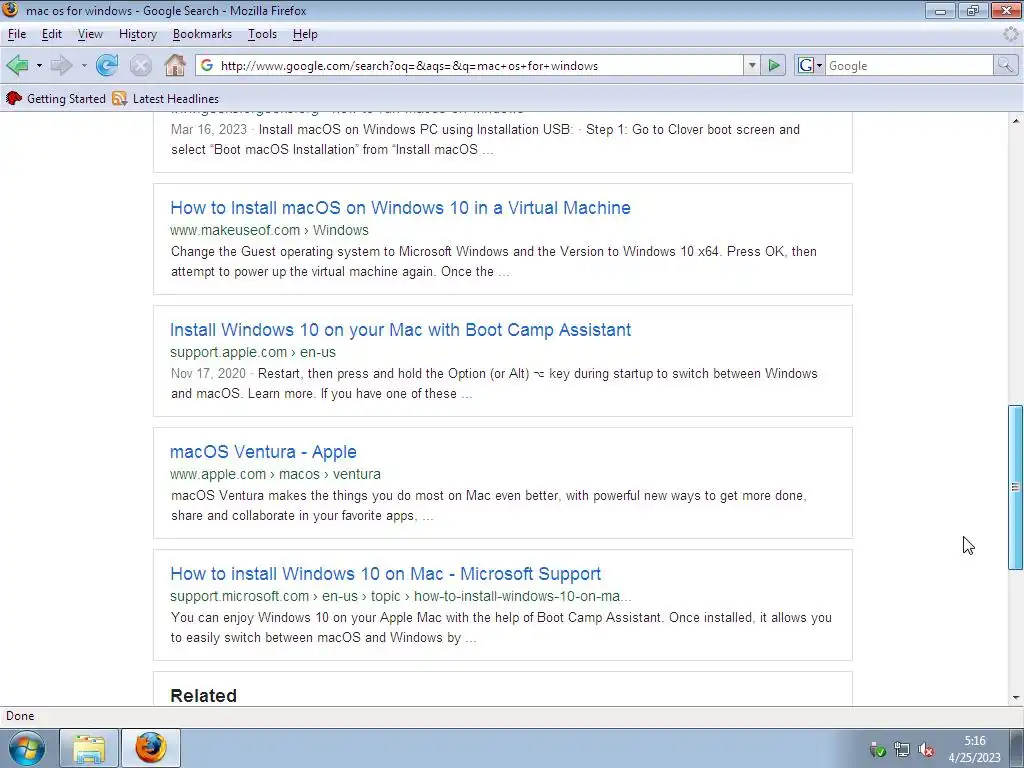
Task: Click the Forward arrow button
Action: click(x=61, y=65)
